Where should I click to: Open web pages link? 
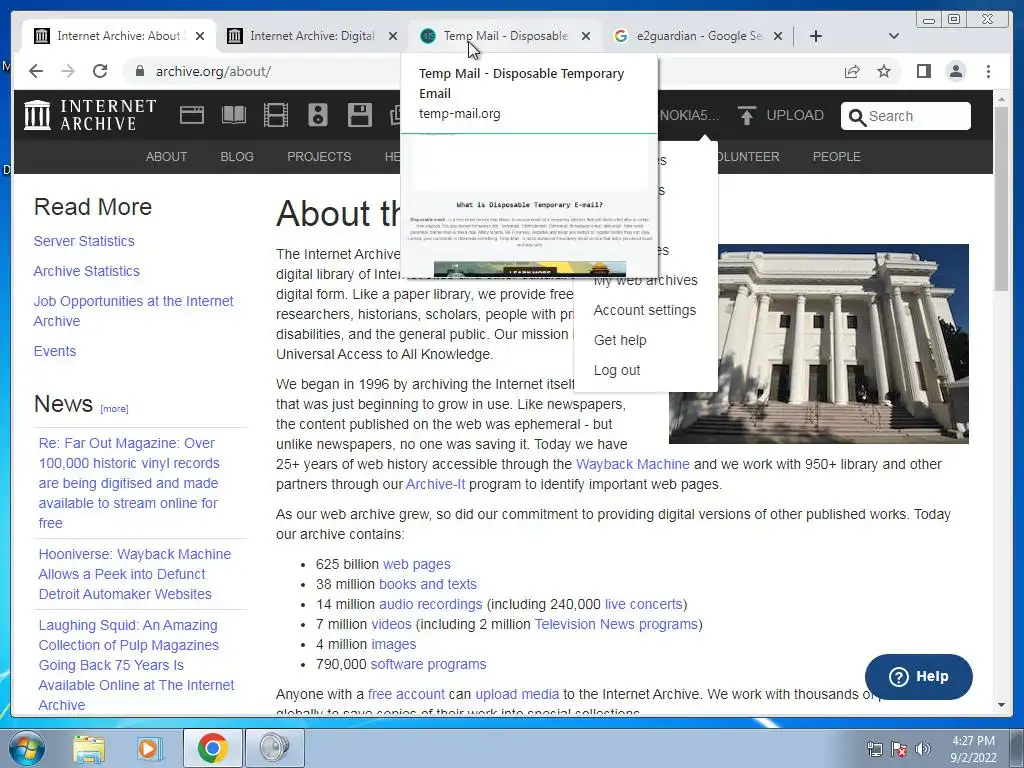click(417, 564)
